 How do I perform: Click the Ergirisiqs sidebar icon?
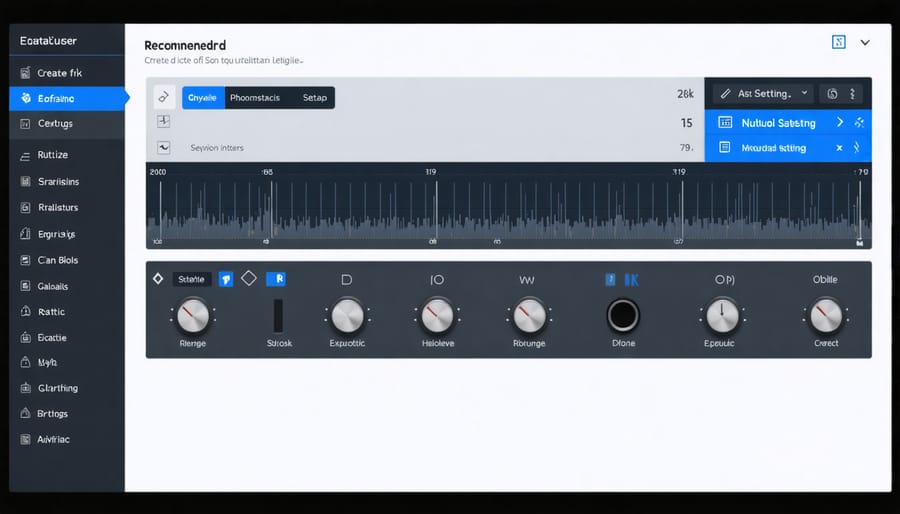(x=25, y=233)
